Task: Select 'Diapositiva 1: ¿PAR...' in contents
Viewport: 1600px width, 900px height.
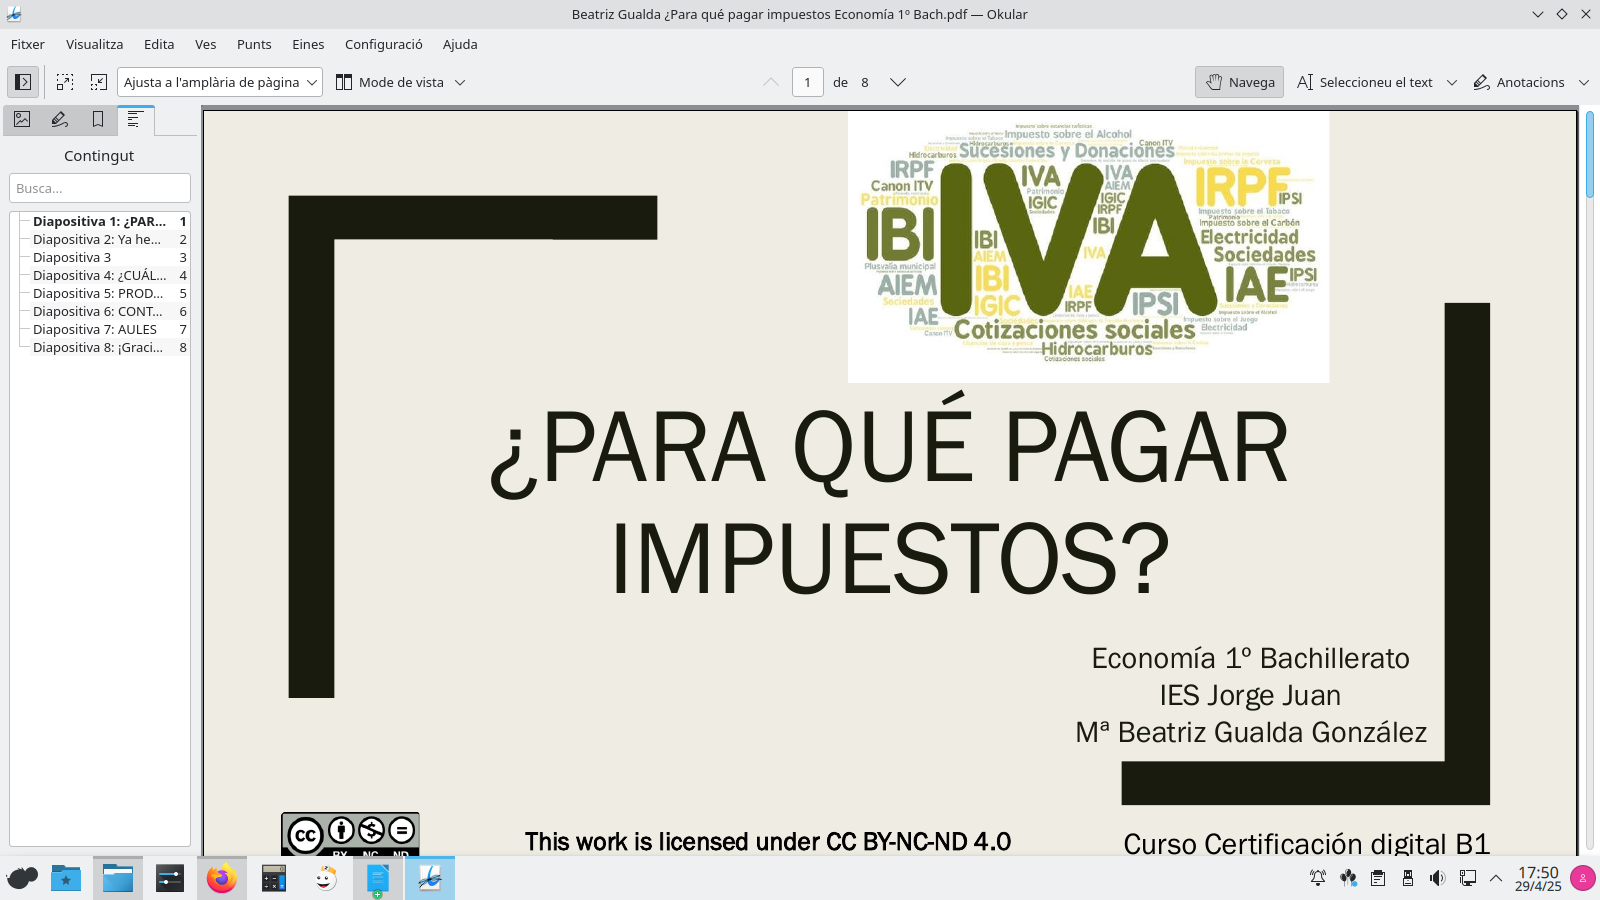Action: 100,221
